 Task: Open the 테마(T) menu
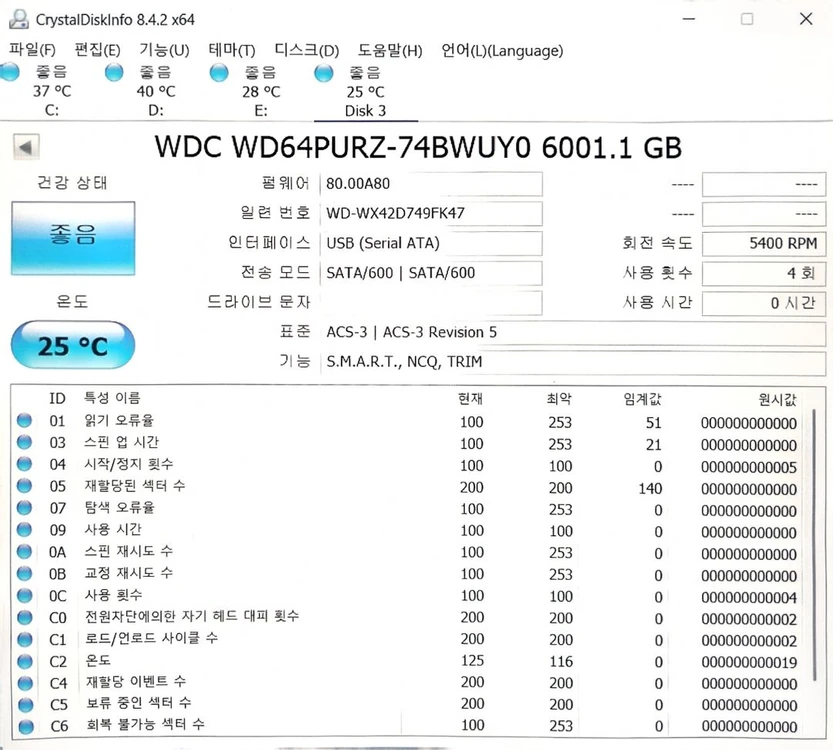coord(232,50)
